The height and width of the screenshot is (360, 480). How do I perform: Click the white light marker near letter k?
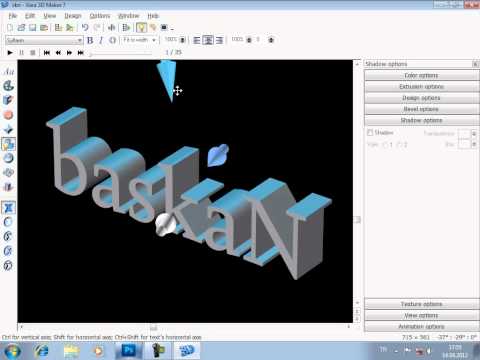point(166,225)
